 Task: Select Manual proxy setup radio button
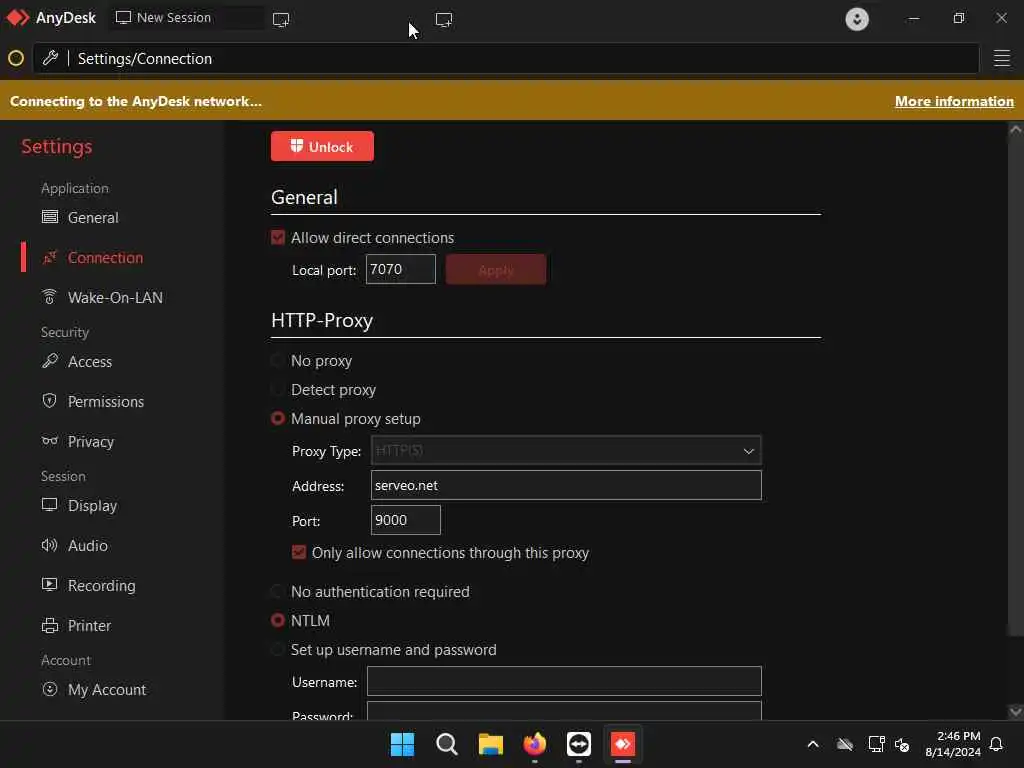(x=278, y=419)
